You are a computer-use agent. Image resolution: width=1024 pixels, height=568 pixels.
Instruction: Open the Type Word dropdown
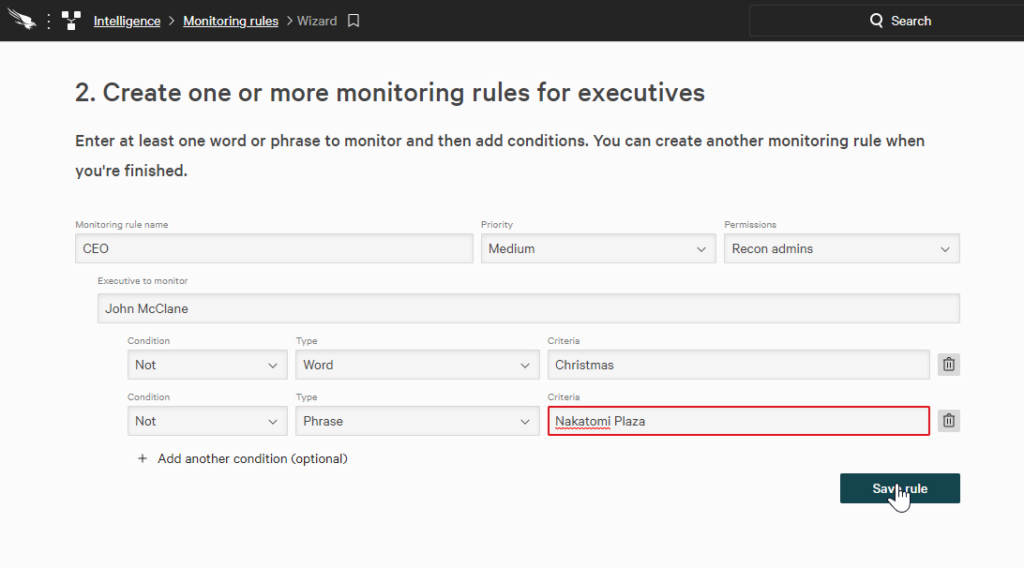[417, 365]
